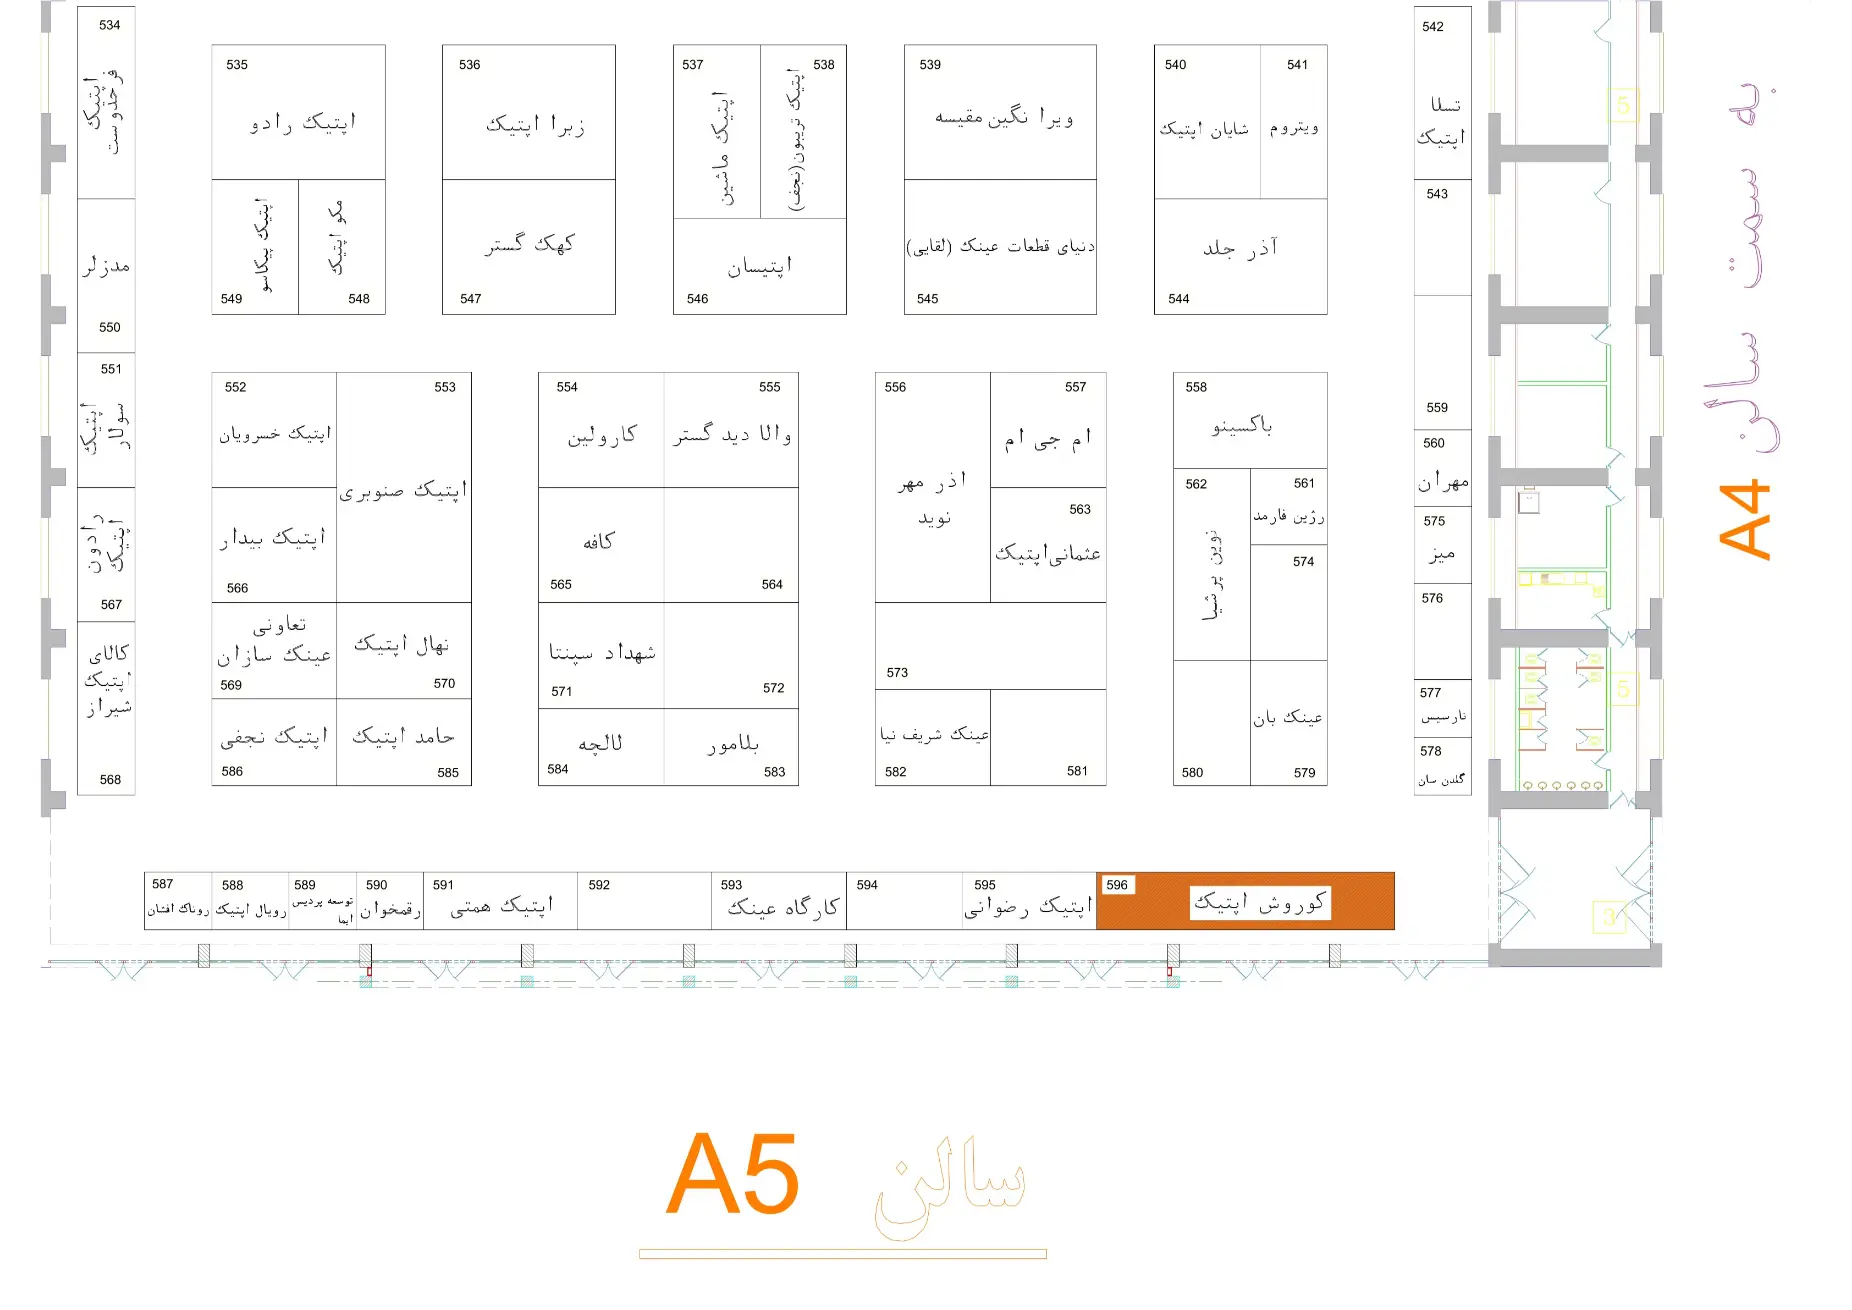
Task: Select booth 536 in the top row
Action: coord(528,112)
